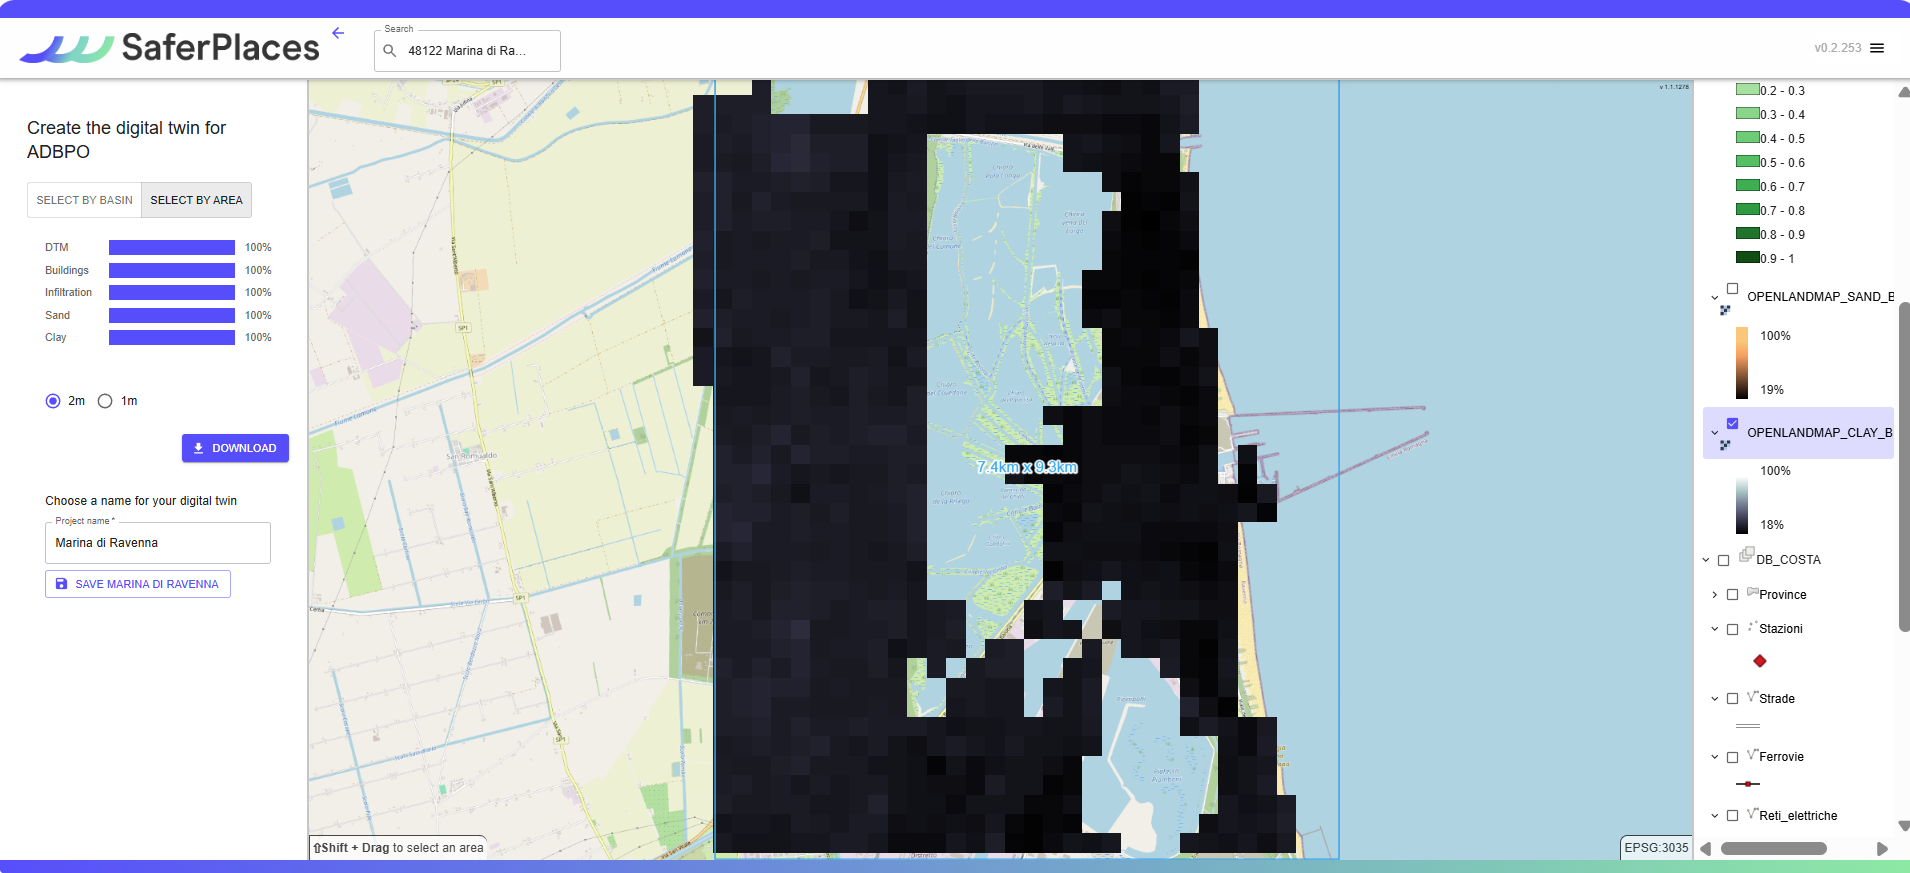Image resolution: width=1910 pixels, height=873 pixels.
Task: Click the 0.9 - 1 dark green legend swatch
Action: (1747, 257)
